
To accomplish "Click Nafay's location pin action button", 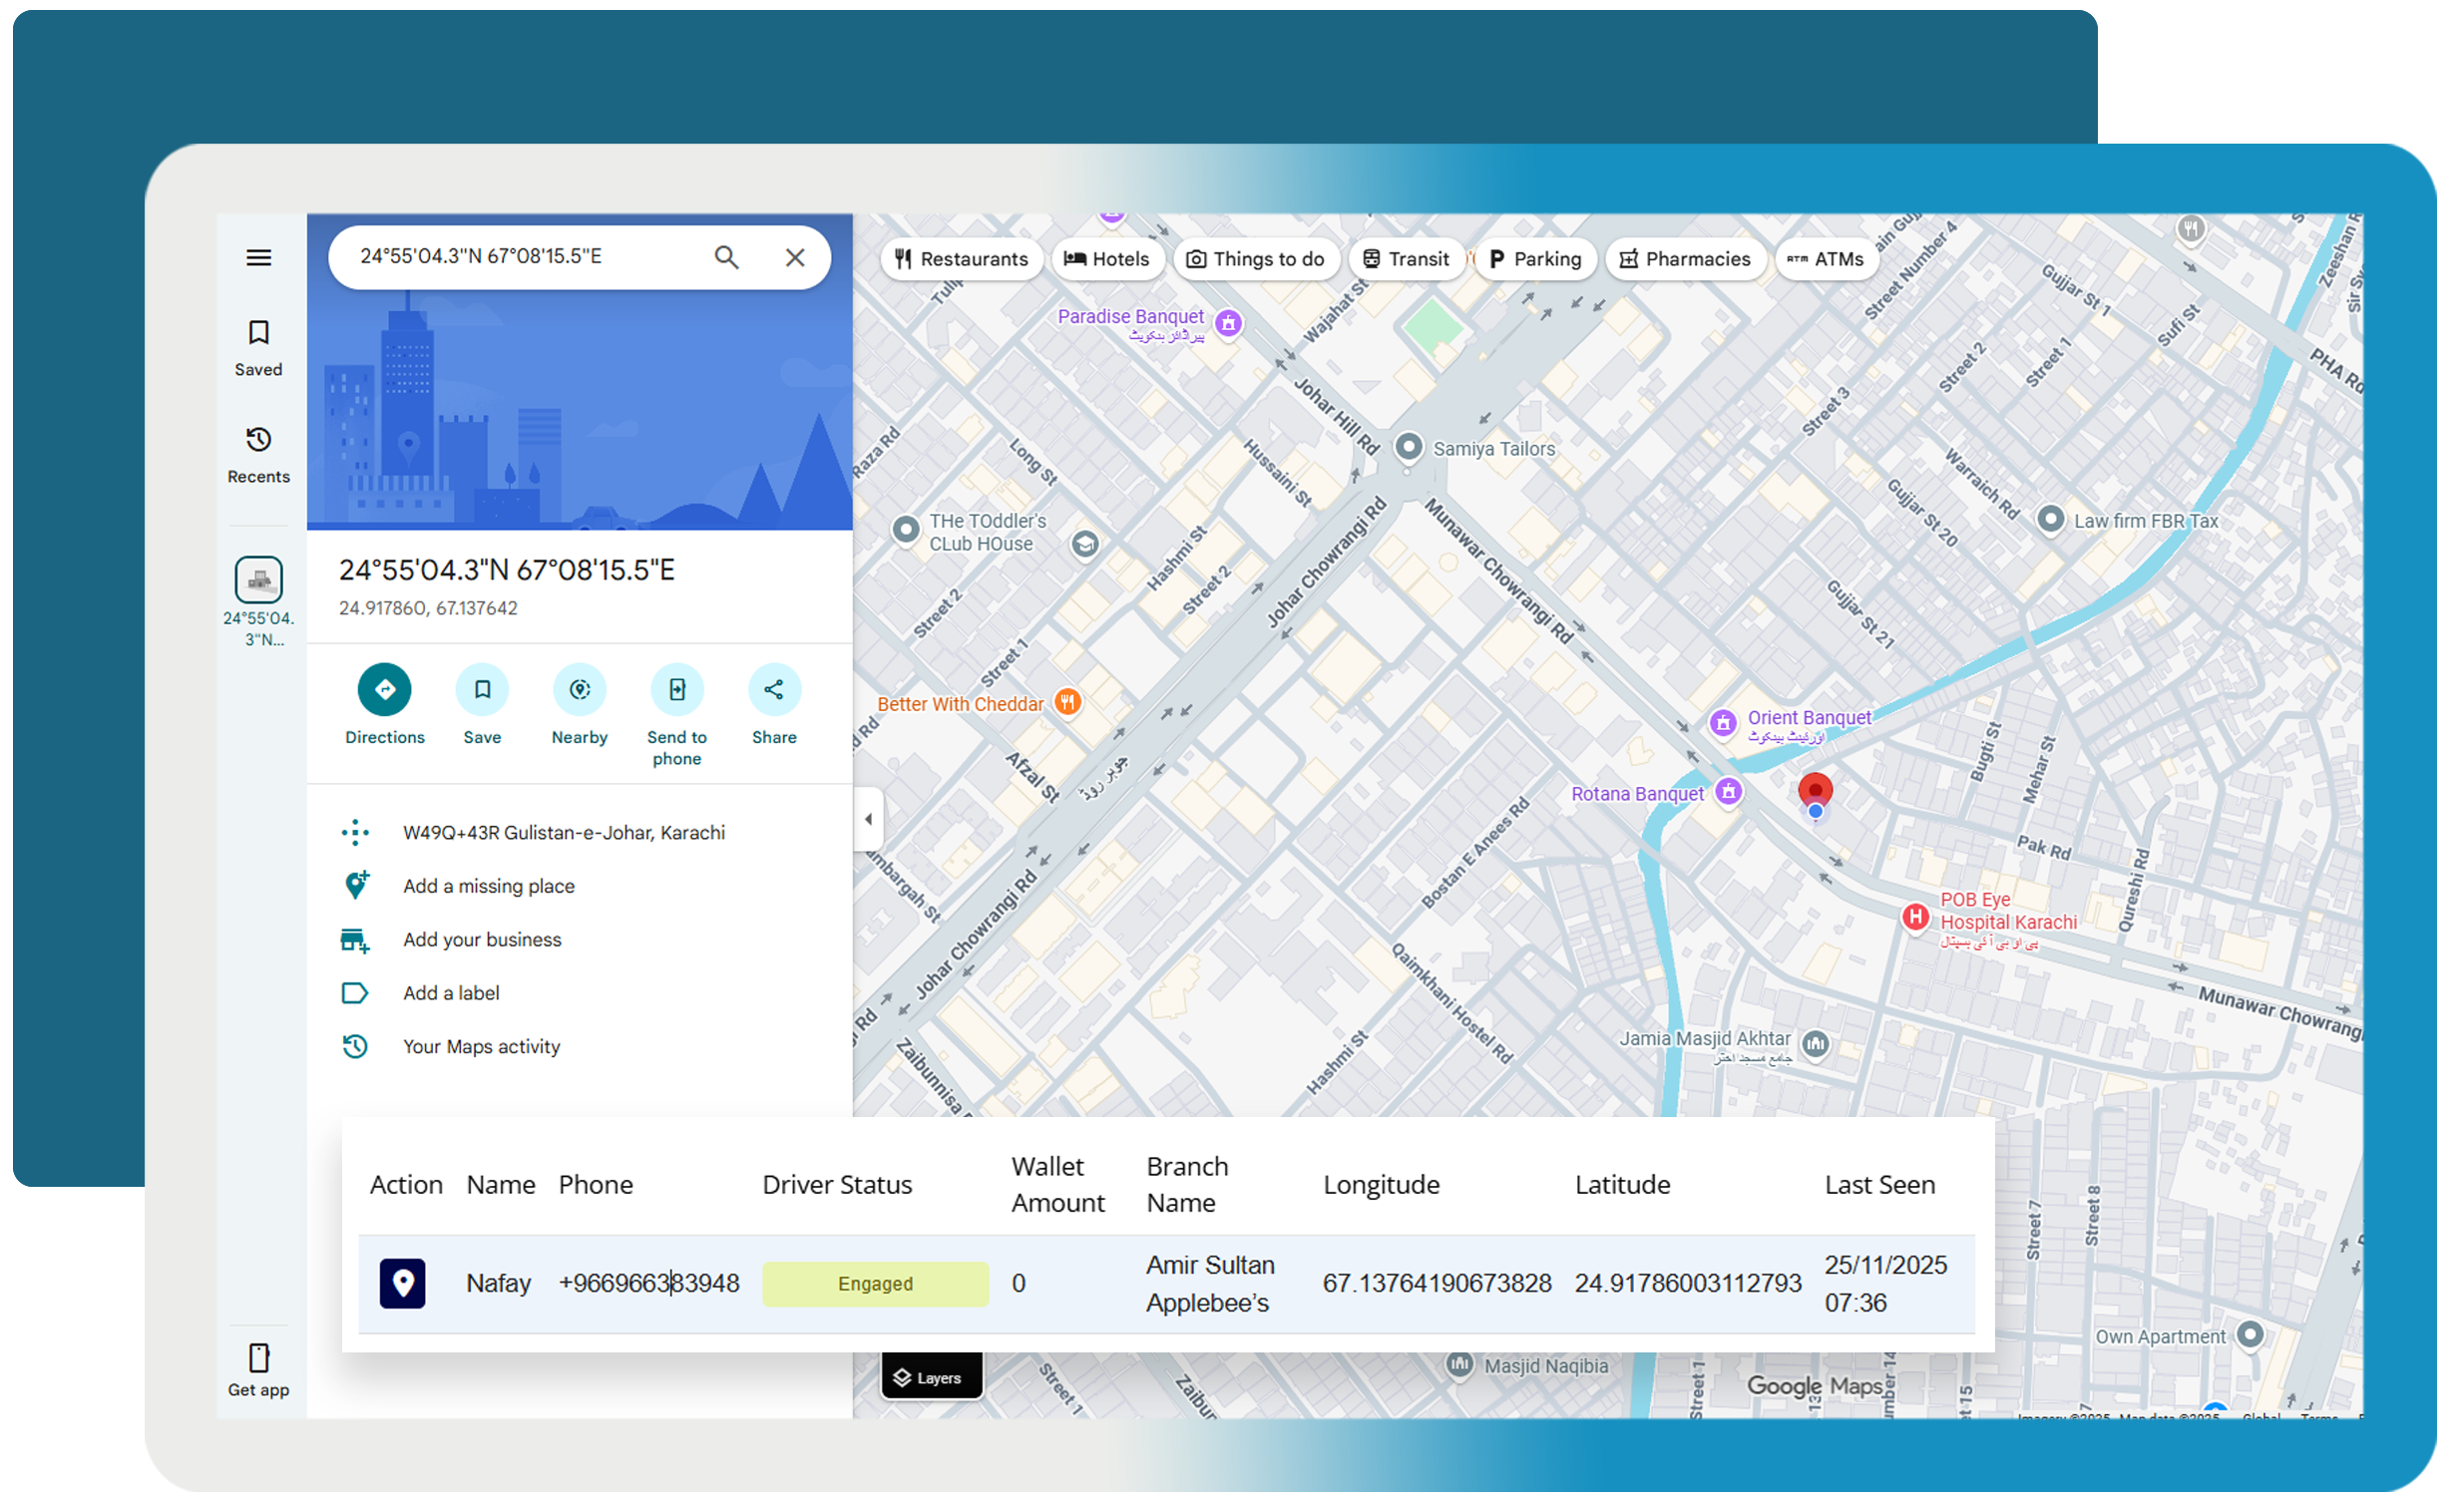I will click(402, 1283).
